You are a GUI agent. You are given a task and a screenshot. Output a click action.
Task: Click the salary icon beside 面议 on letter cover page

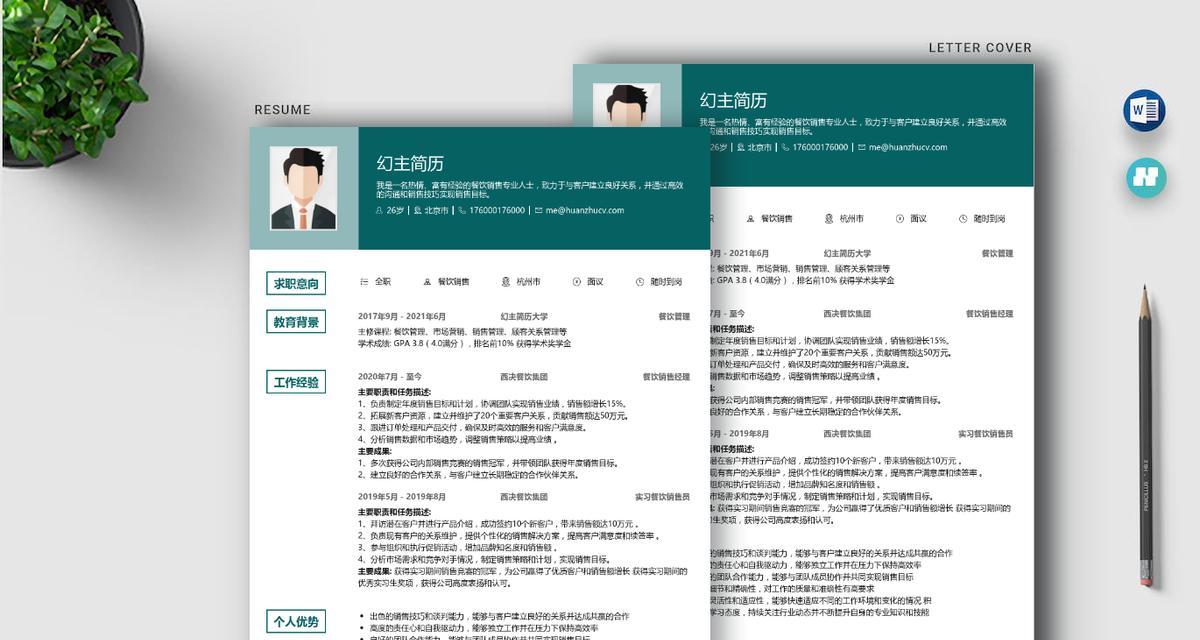(x=900, y=218)
